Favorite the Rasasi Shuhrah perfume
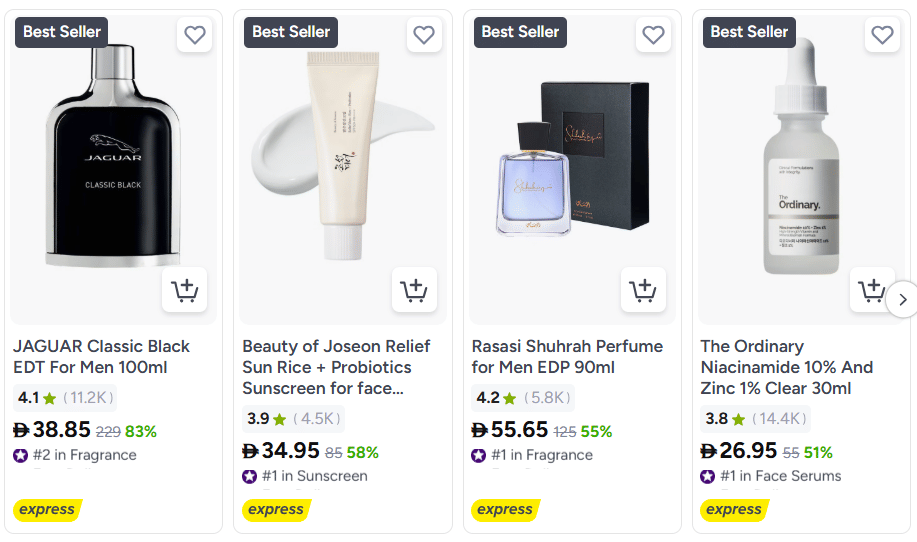 point(653,35)
